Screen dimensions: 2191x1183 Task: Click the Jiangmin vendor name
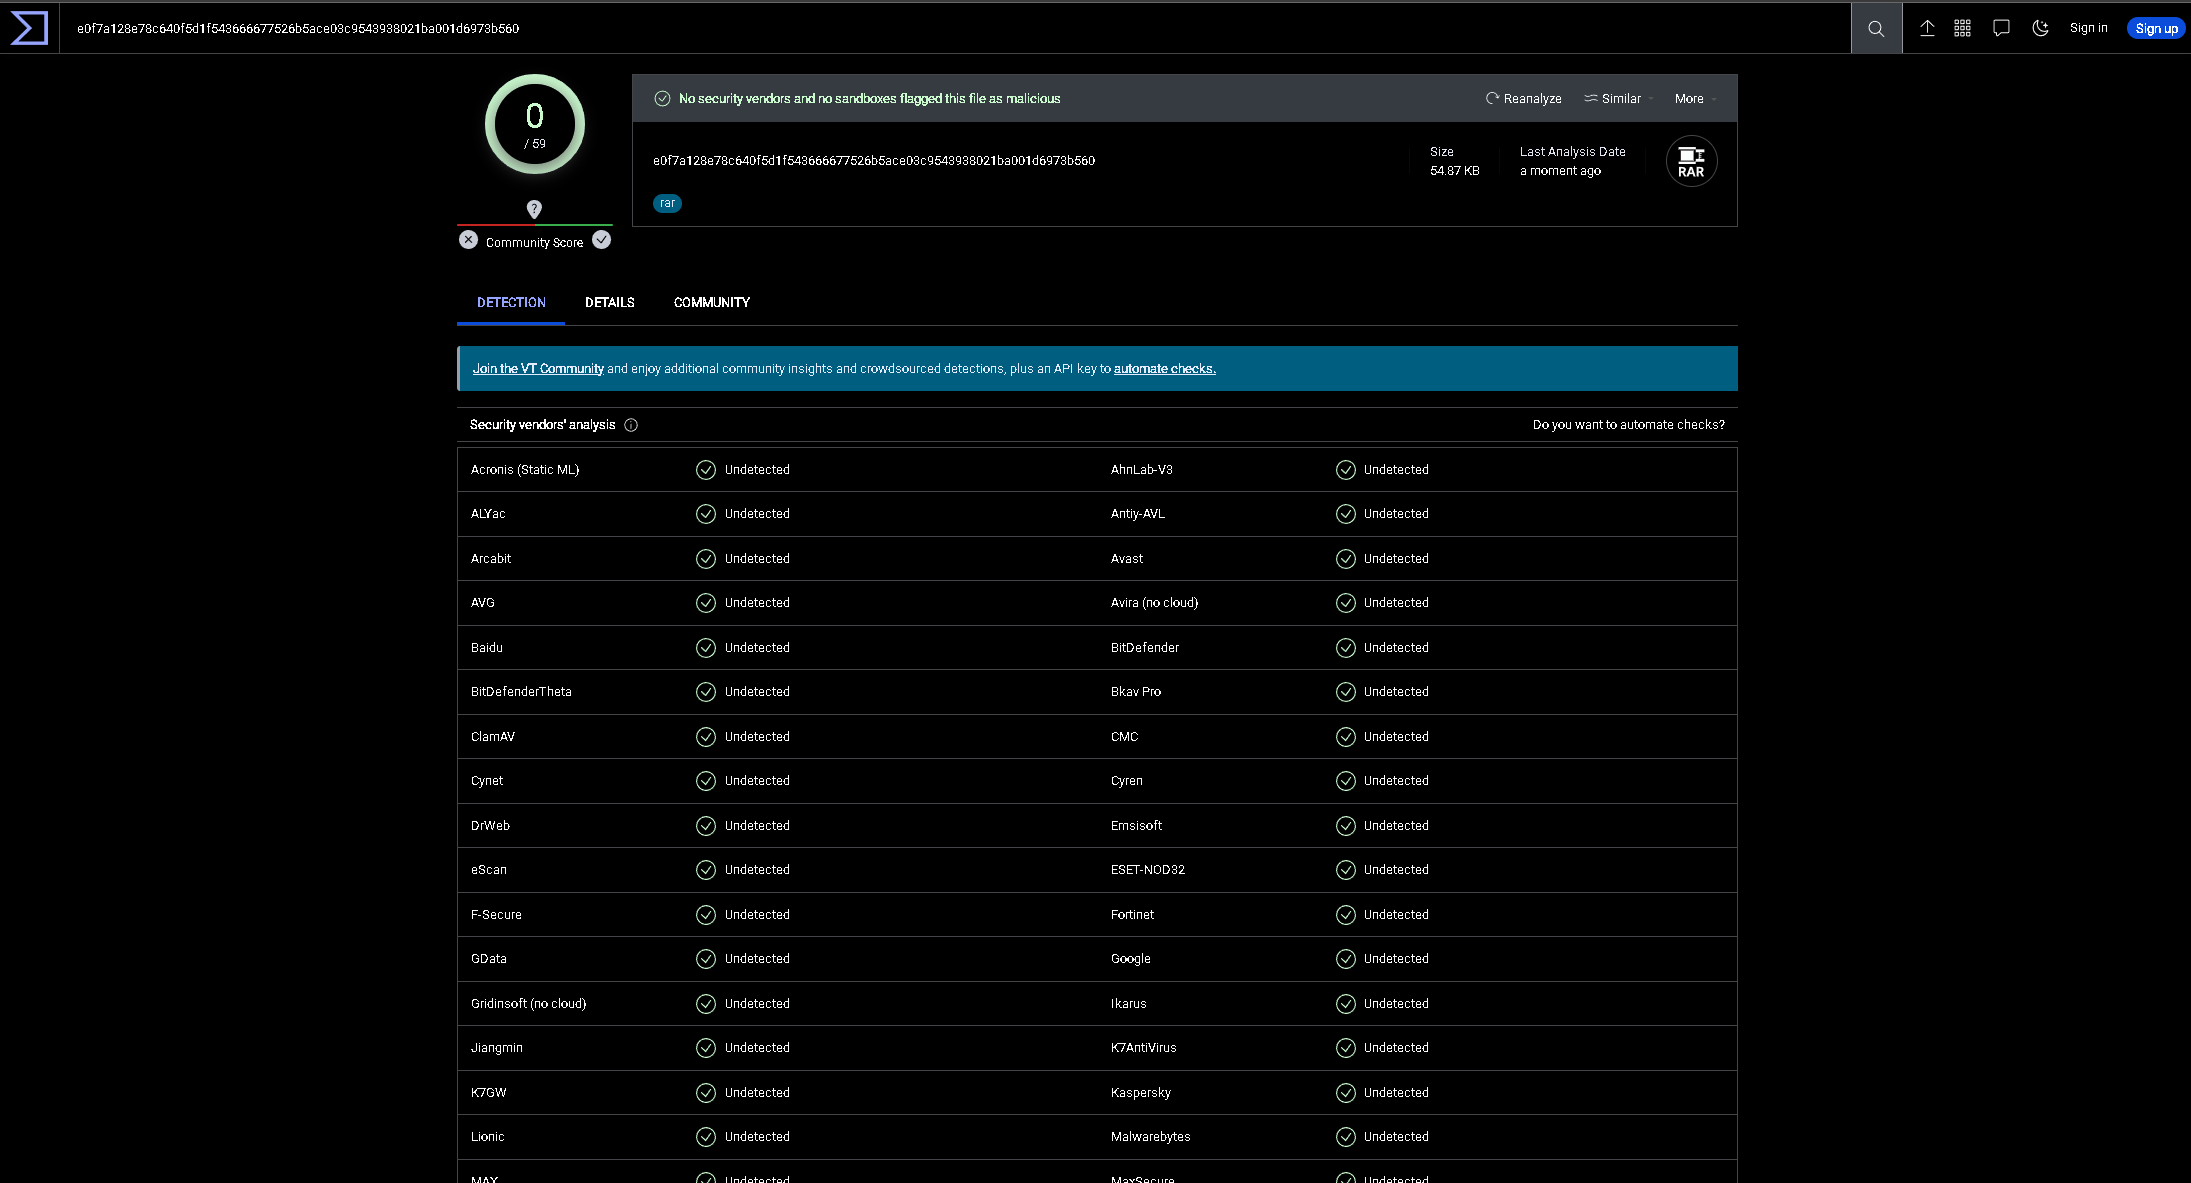(x=497, y=1048)
